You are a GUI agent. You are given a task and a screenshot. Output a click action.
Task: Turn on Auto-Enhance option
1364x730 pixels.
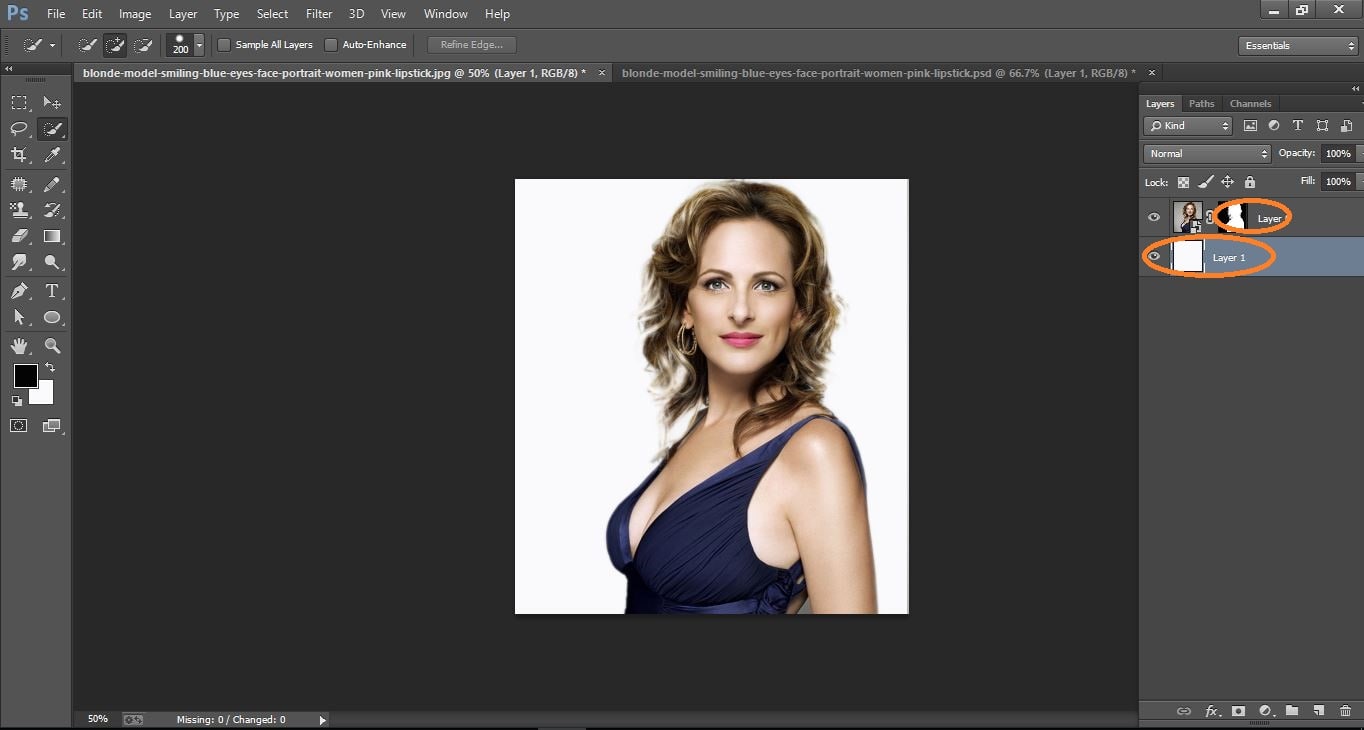click(330, 44)
